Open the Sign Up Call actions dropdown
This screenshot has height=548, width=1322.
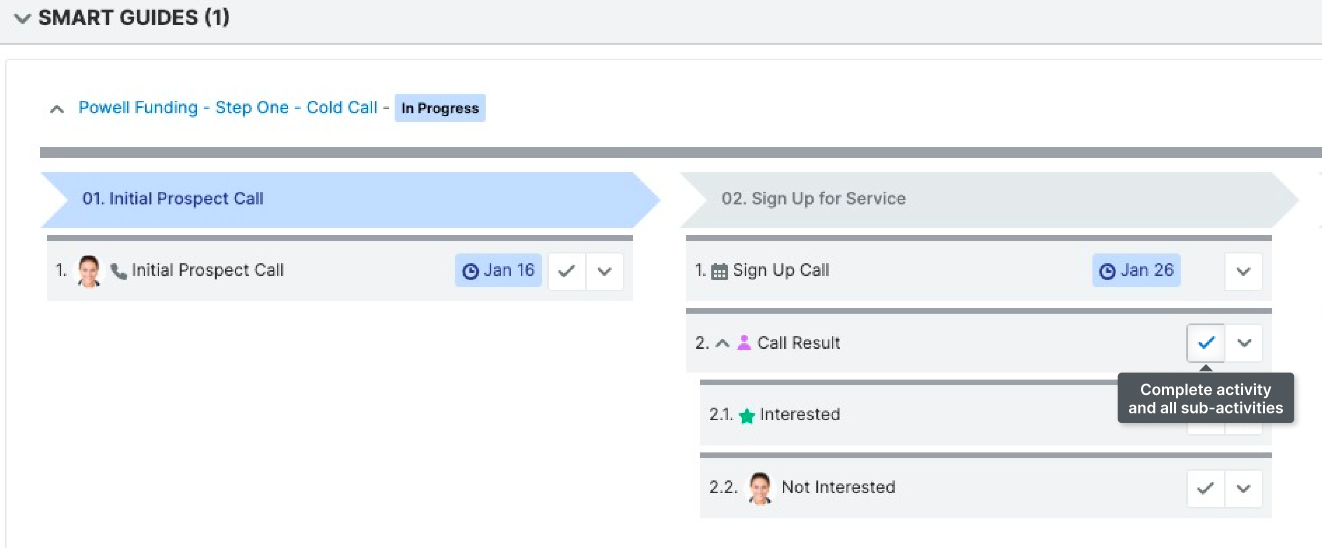(x=1243, y=271)
